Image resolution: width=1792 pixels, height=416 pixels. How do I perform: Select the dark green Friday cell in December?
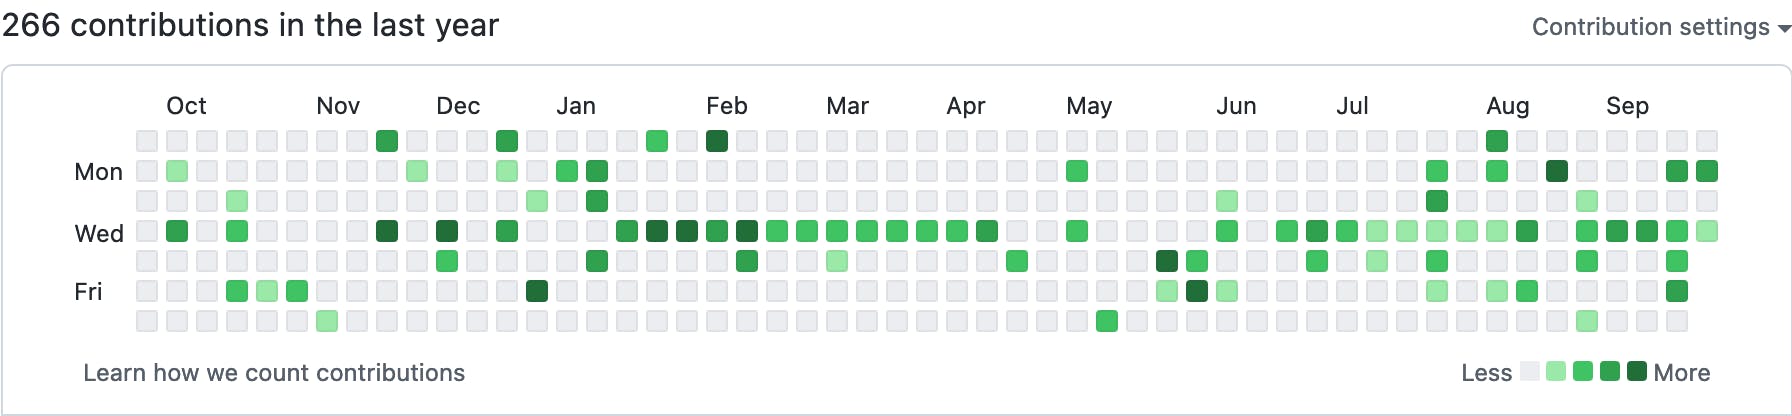click(537, 291)
